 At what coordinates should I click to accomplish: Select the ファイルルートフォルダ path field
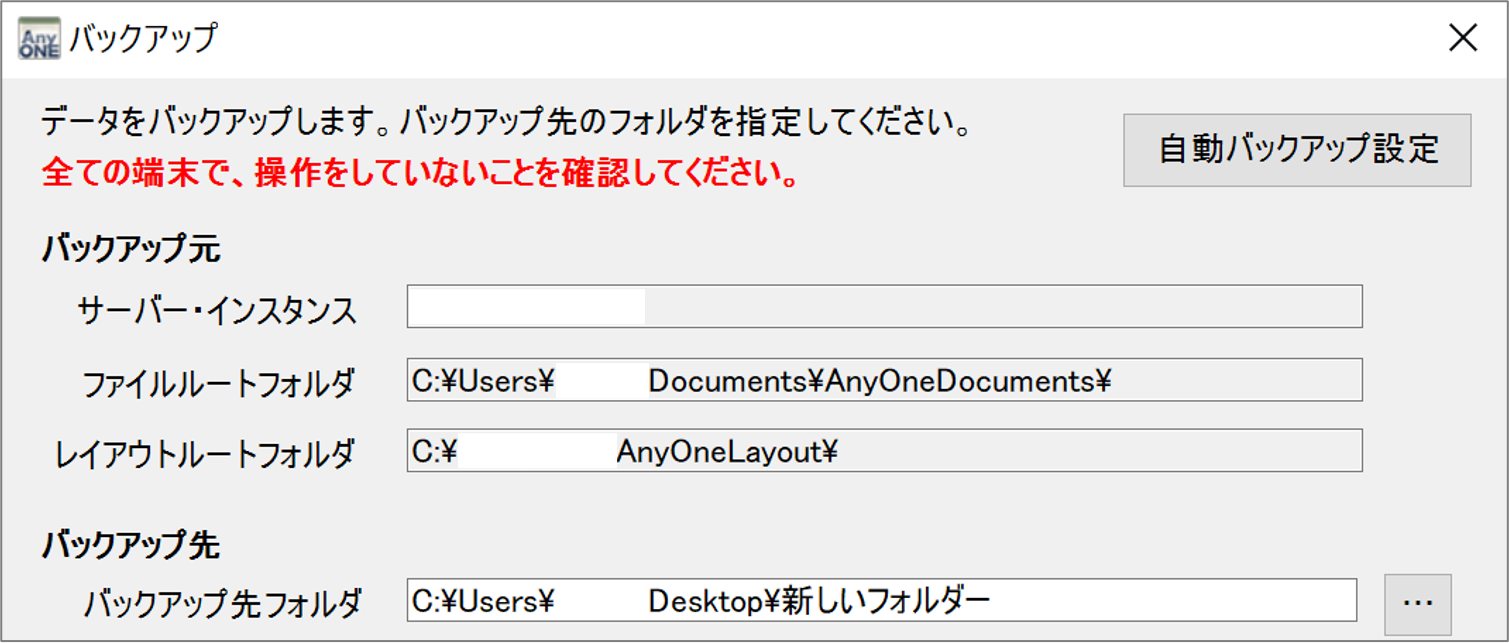click(885, 380)
